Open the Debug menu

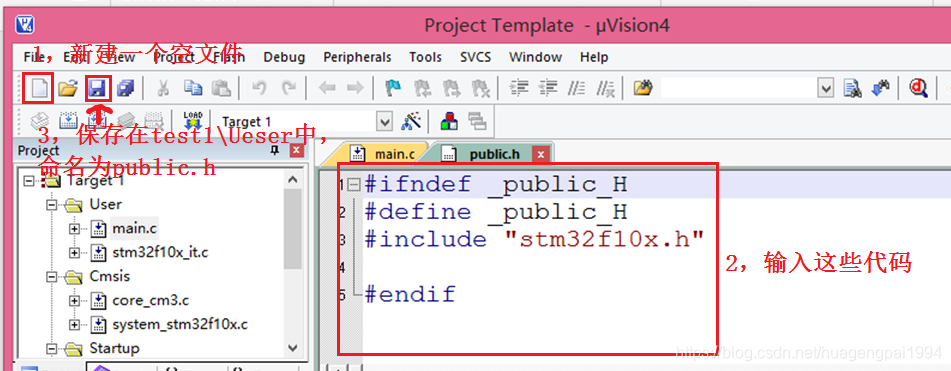[284, 57]
